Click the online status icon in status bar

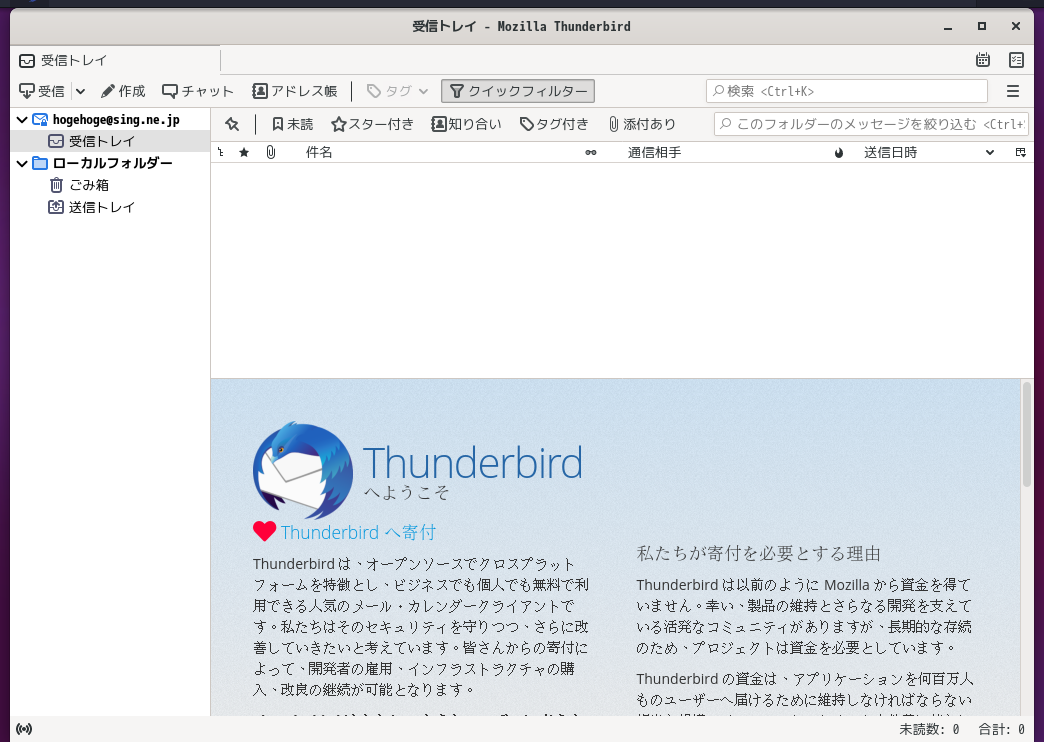point(24,729)
